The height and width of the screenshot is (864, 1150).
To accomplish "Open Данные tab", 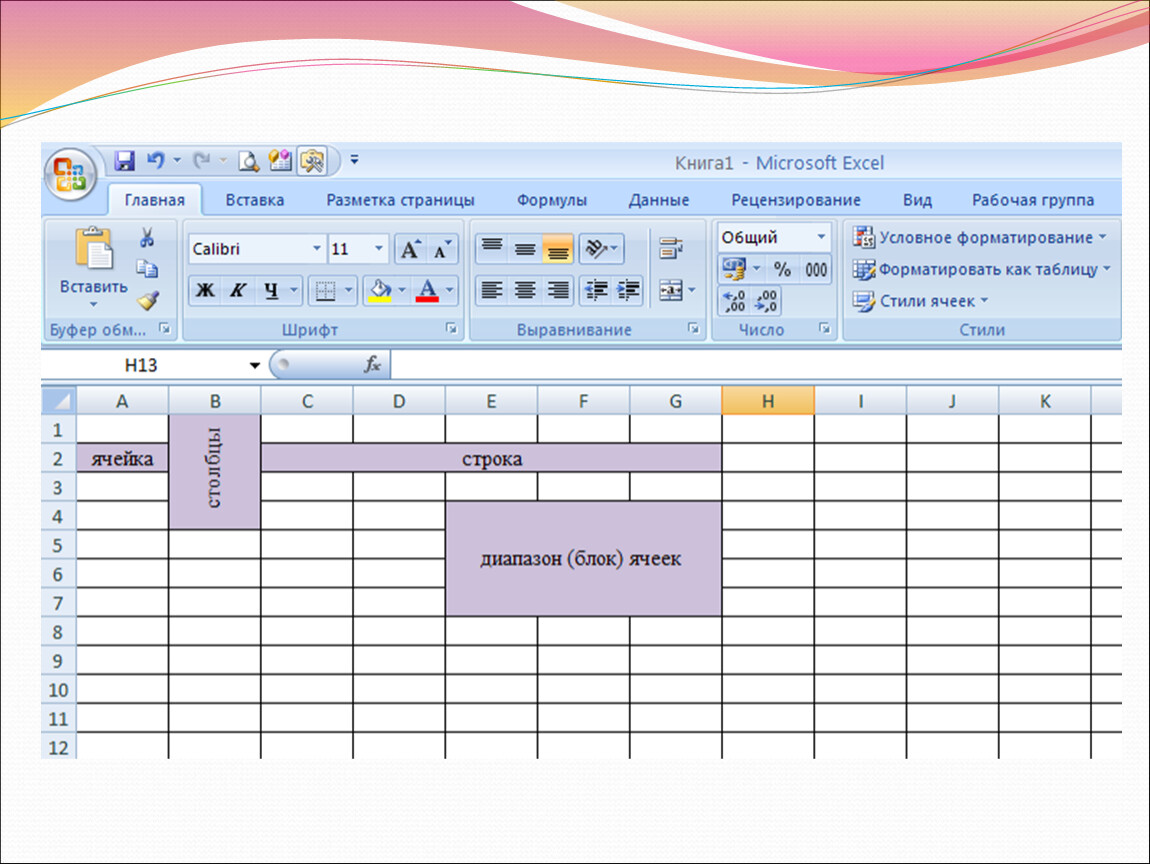I will click(x=659, y=200).
